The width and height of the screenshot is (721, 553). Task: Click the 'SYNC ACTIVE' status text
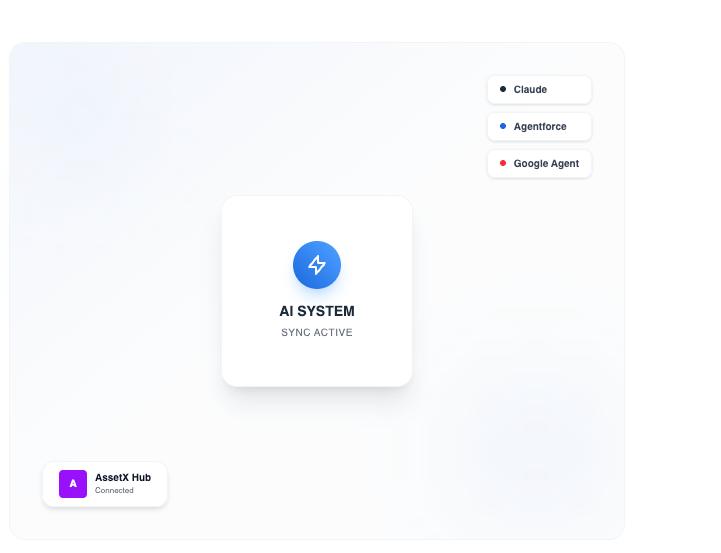pos(317,332)
